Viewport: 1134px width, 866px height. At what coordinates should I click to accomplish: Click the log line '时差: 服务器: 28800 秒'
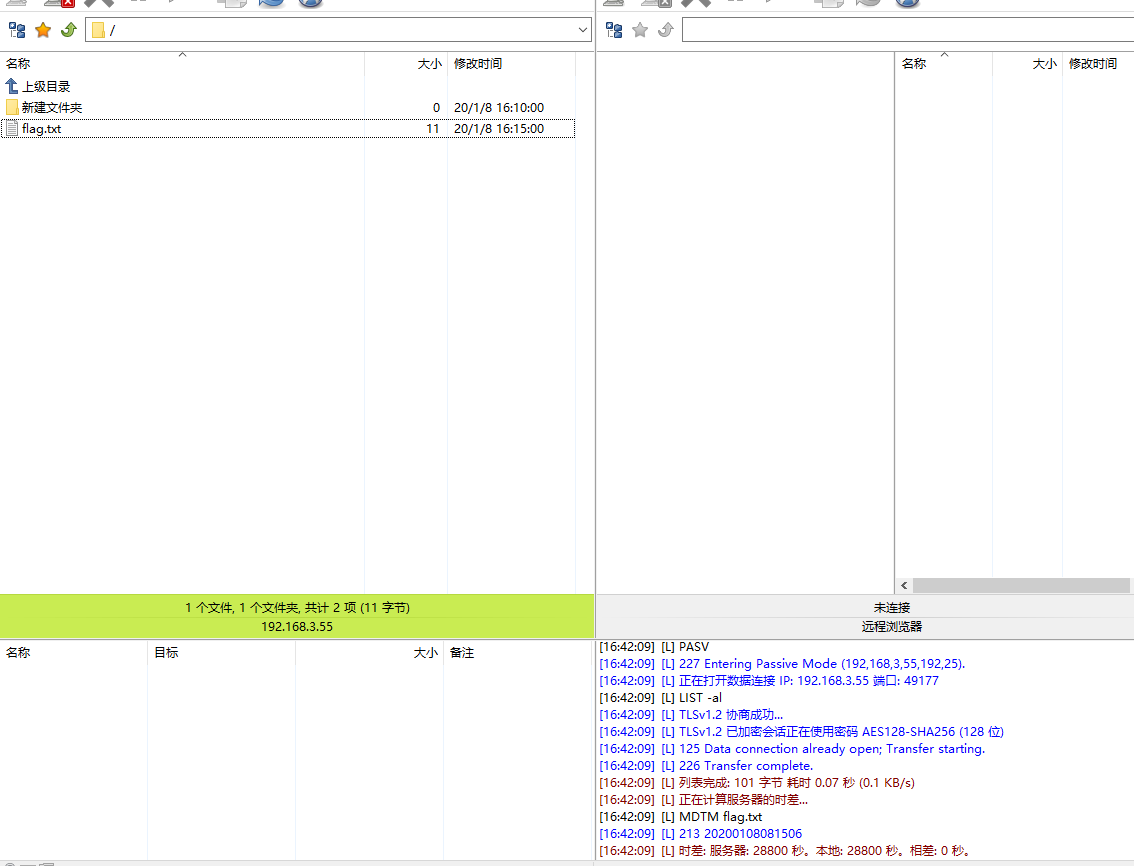[x=785, y=851]
